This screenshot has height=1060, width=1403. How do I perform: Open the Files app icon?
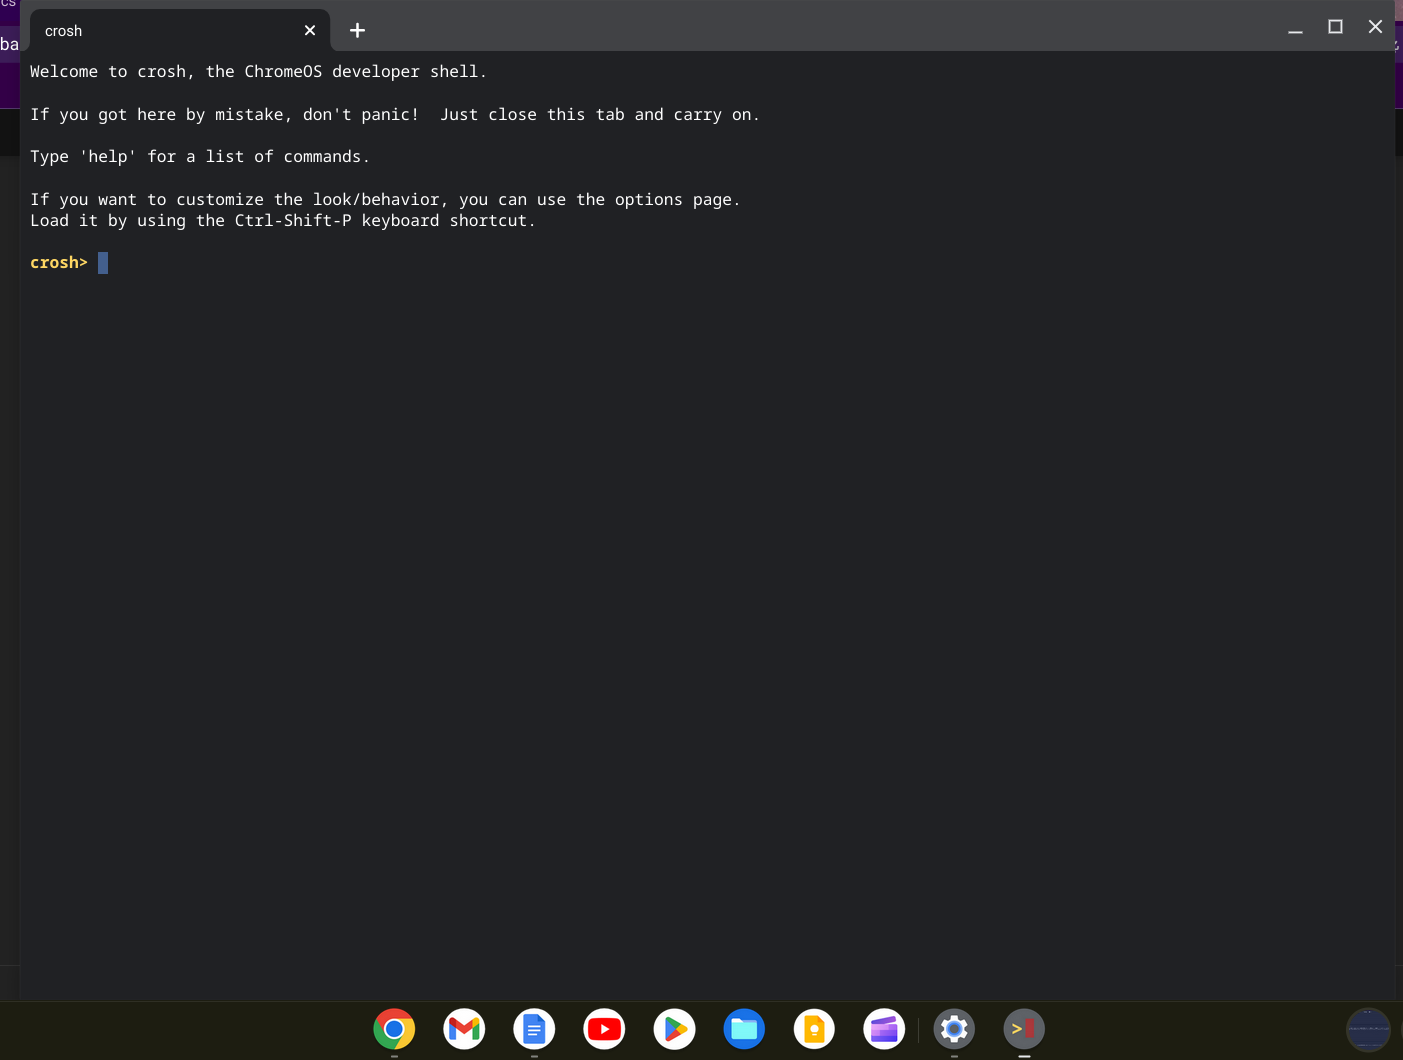(x=744, y=1028)
